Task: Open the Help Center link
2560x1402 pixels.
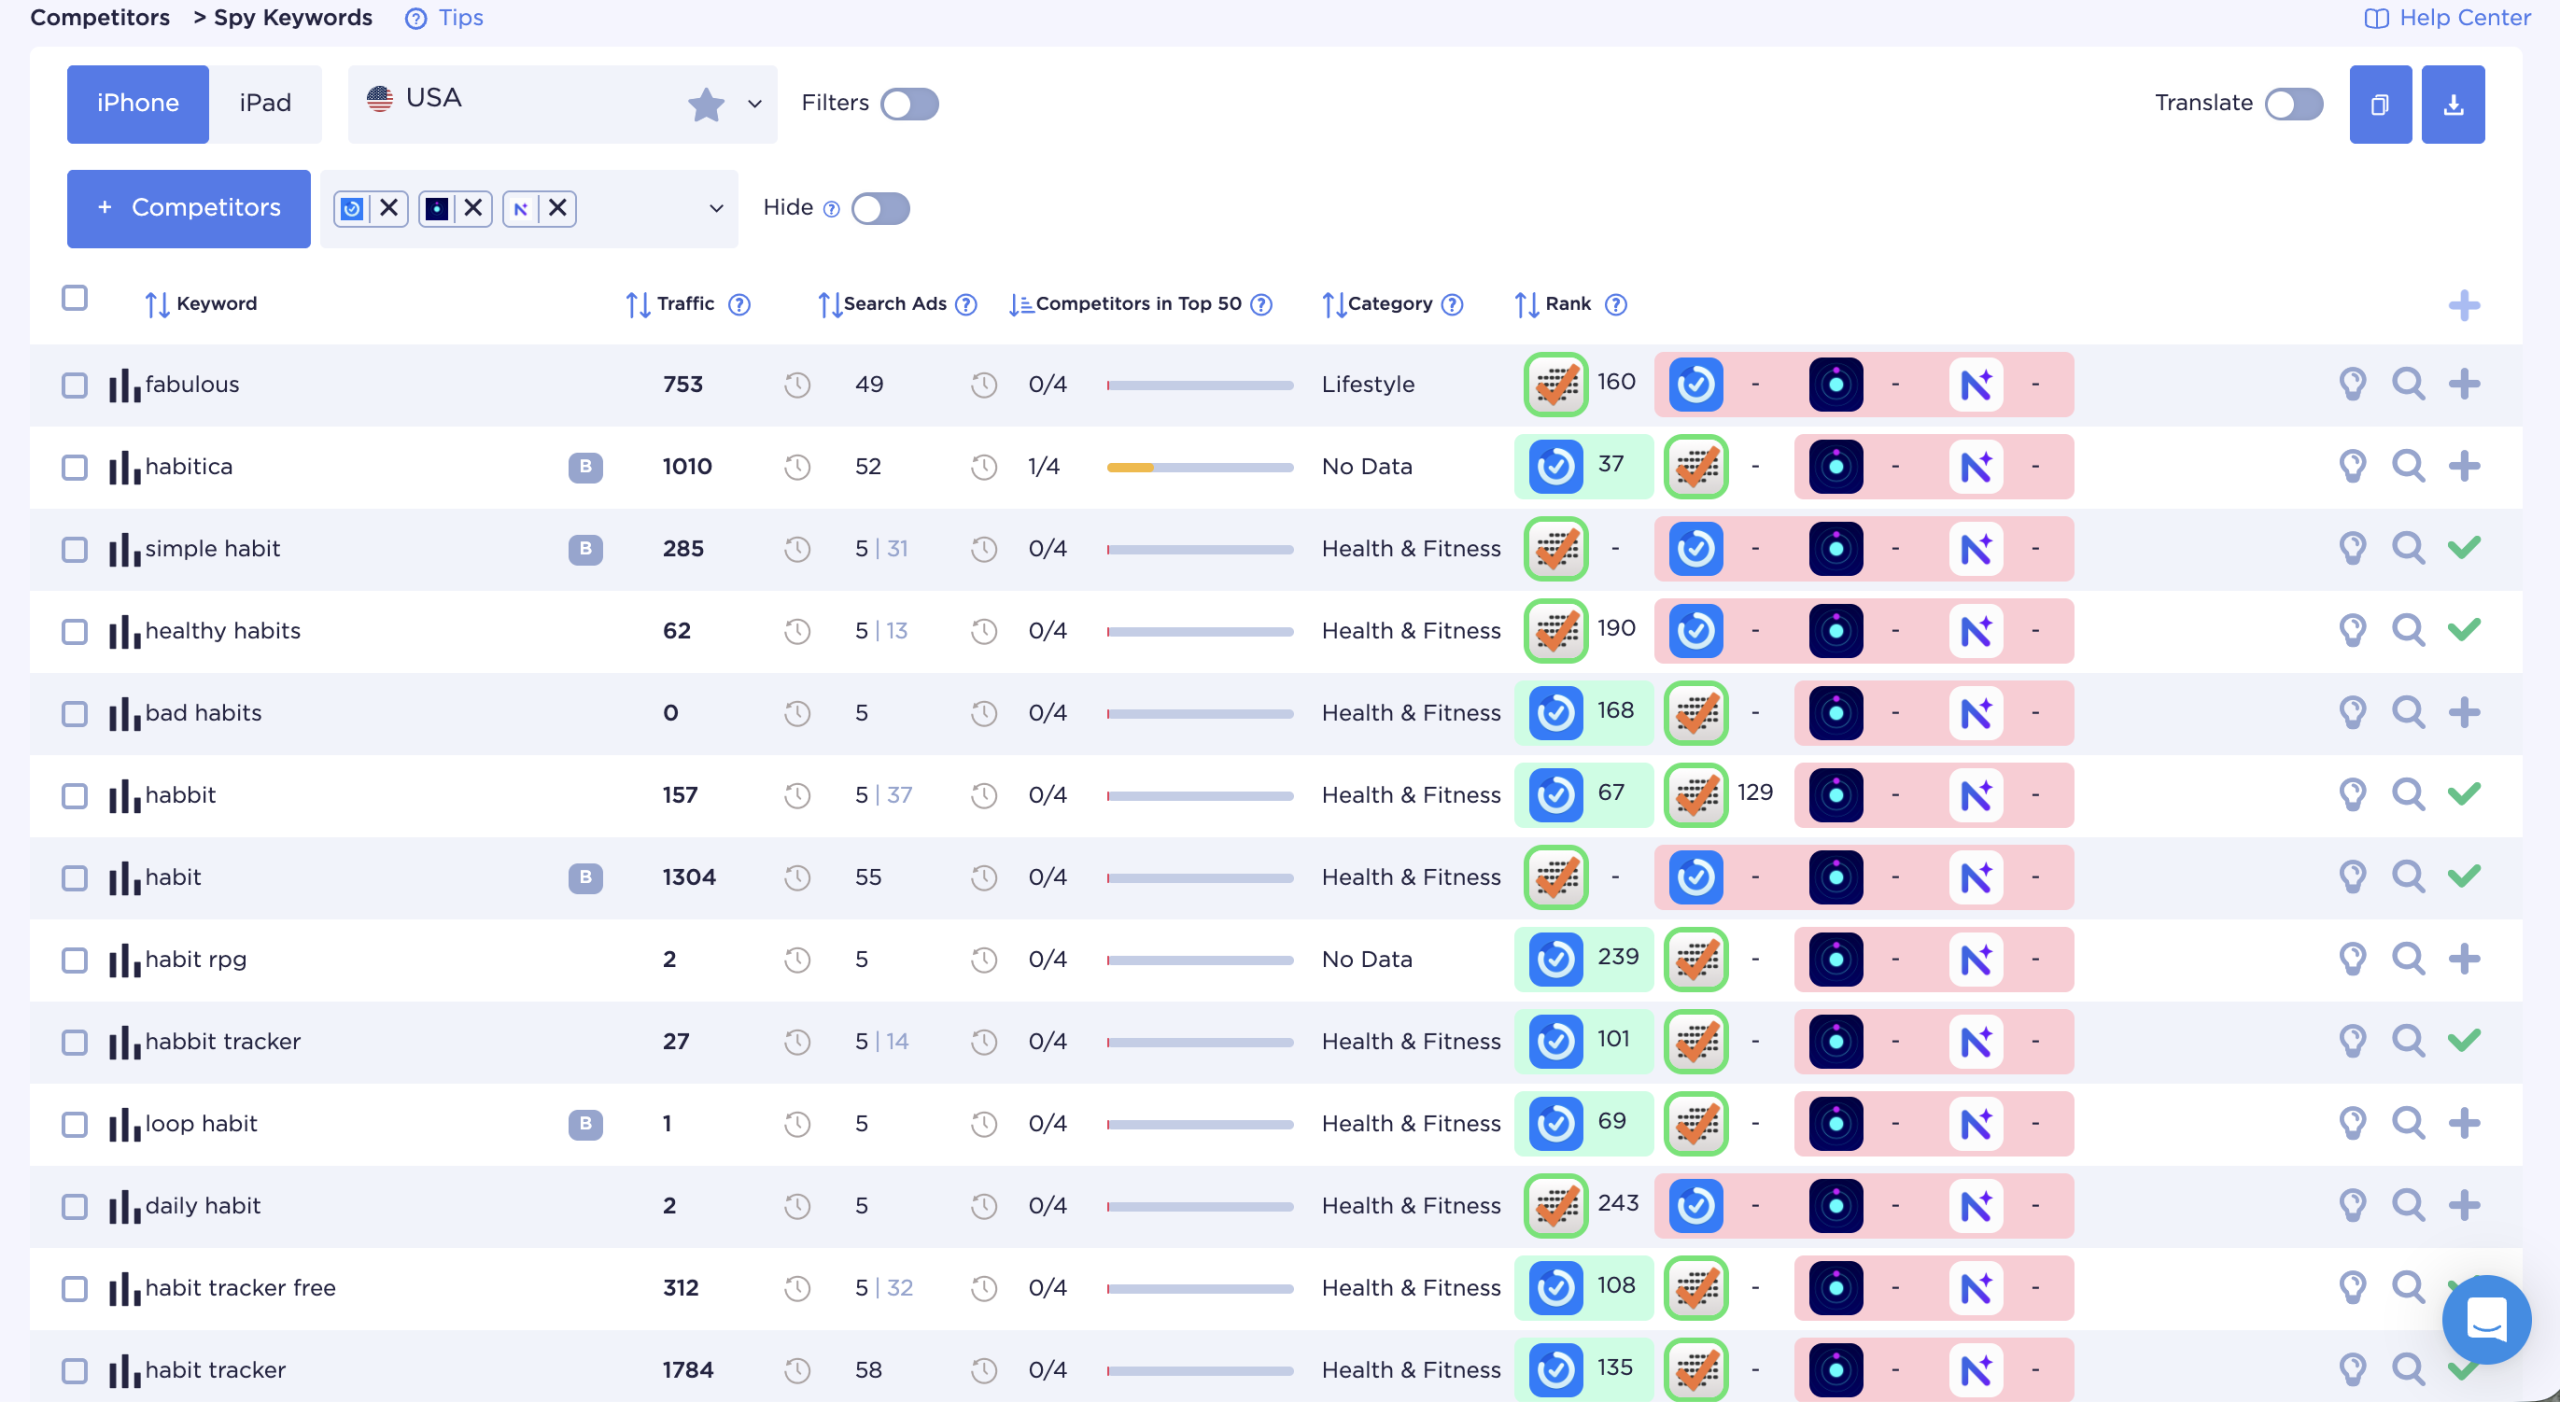Action: [x=2448, y=18]
